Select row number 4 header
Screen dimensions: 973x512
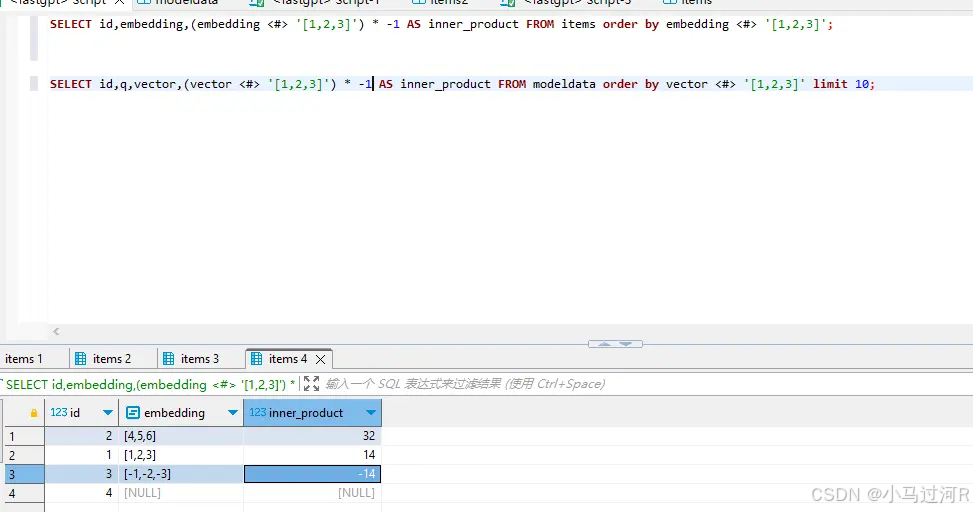(24, 493)
